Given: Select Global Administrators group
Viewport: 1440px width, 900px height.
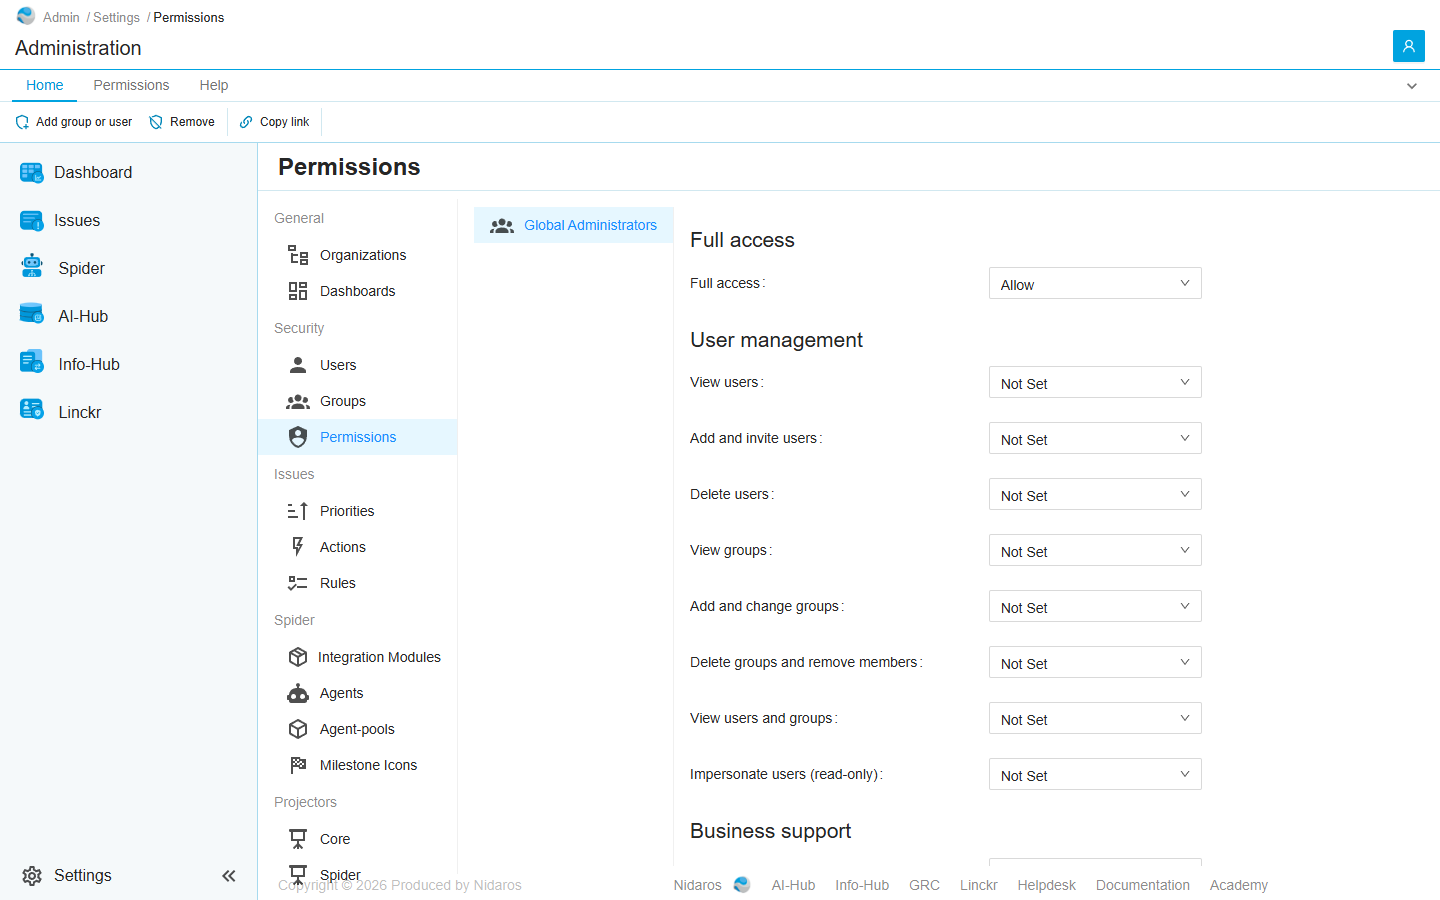Looking at the screenshot, I should pos(574,225).
